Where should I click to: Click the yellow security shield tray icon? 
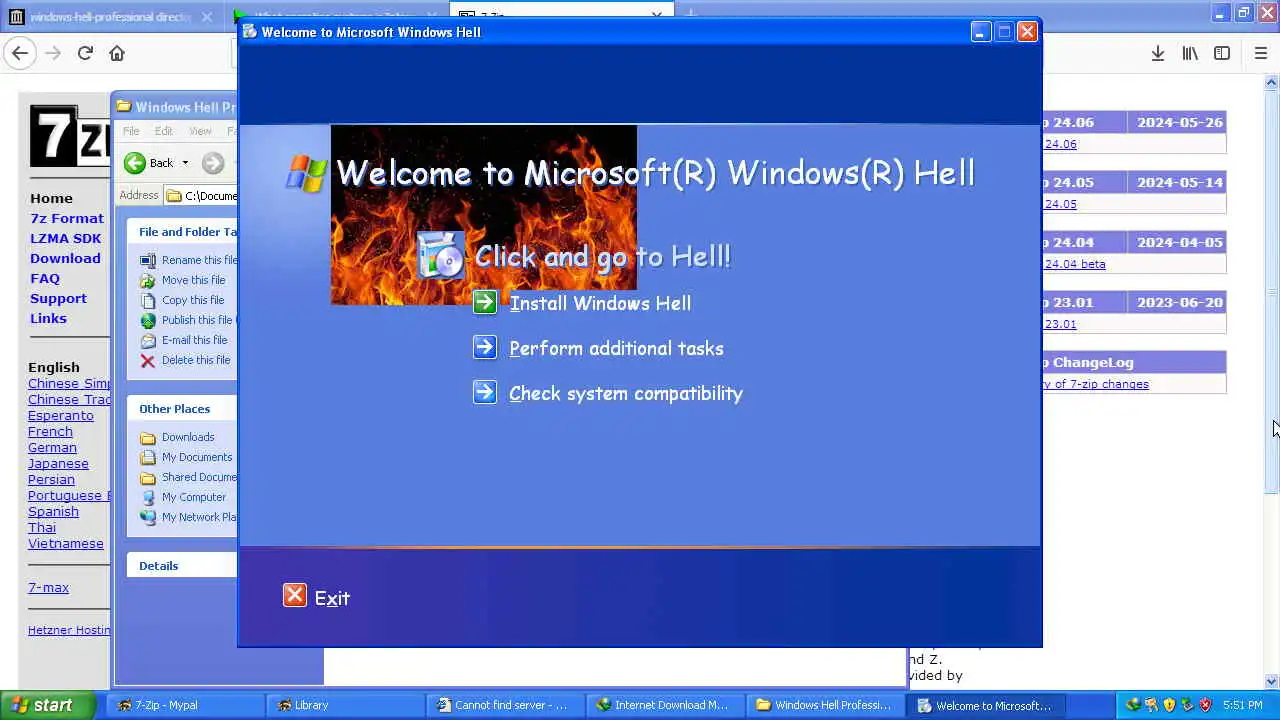point(1169,705)
